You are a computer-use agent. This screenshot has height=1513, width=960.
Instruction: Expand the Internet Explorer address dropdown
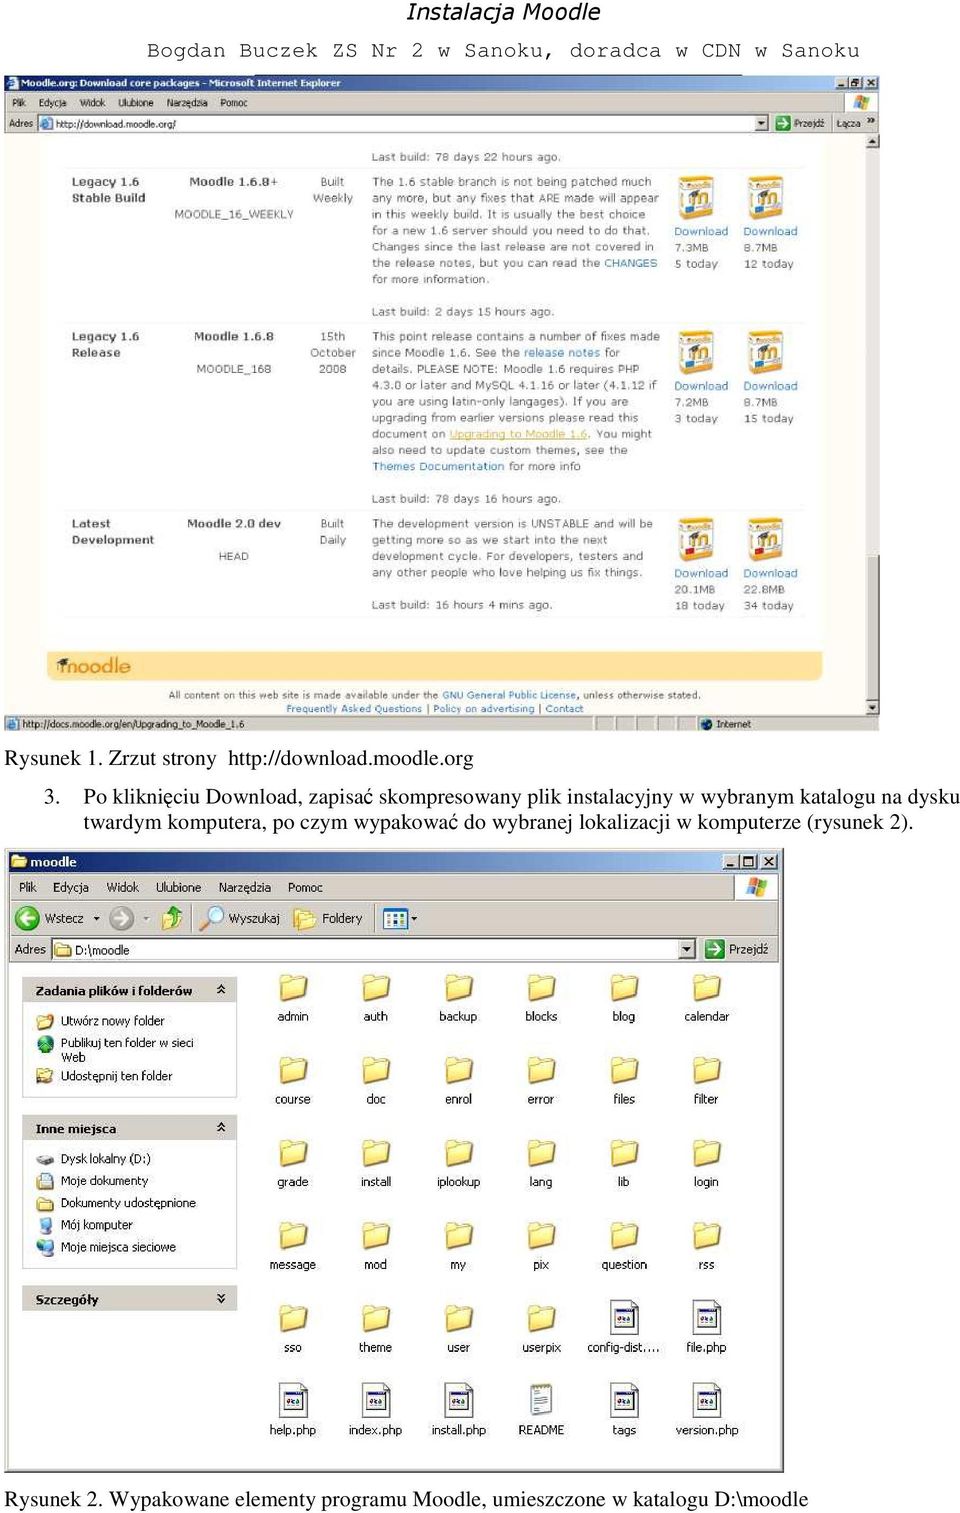[x=762, y=123]
